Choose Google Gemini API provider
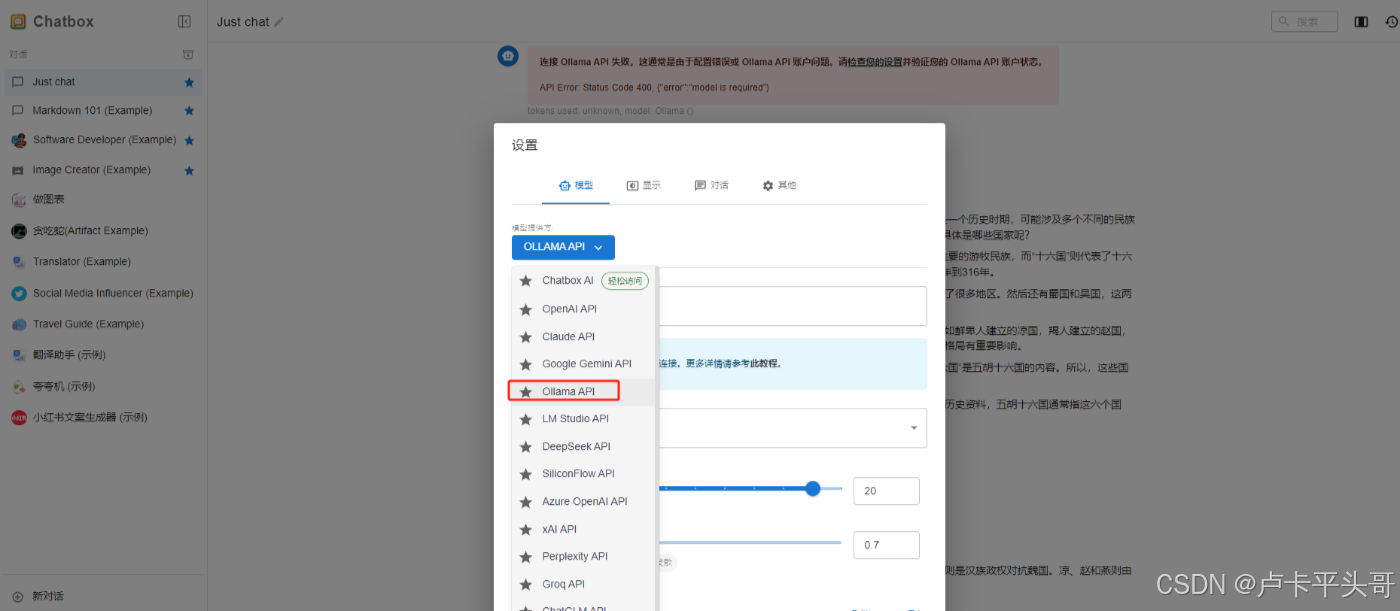1400x611 pixels. pyautogui.click(x=584, y=364)
